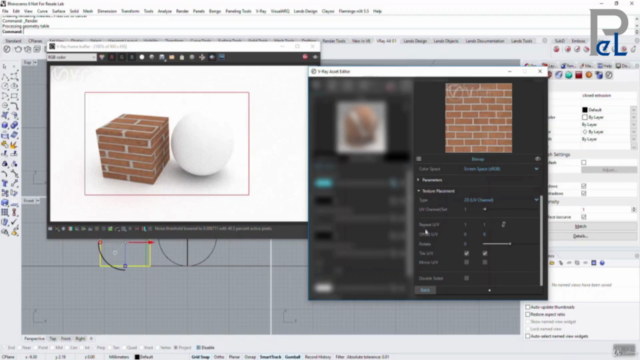The image size is (640, 360).
Task: Clear image using frame buffer clipboard icon
Action: pyautogui.click(x=182, y=57)
